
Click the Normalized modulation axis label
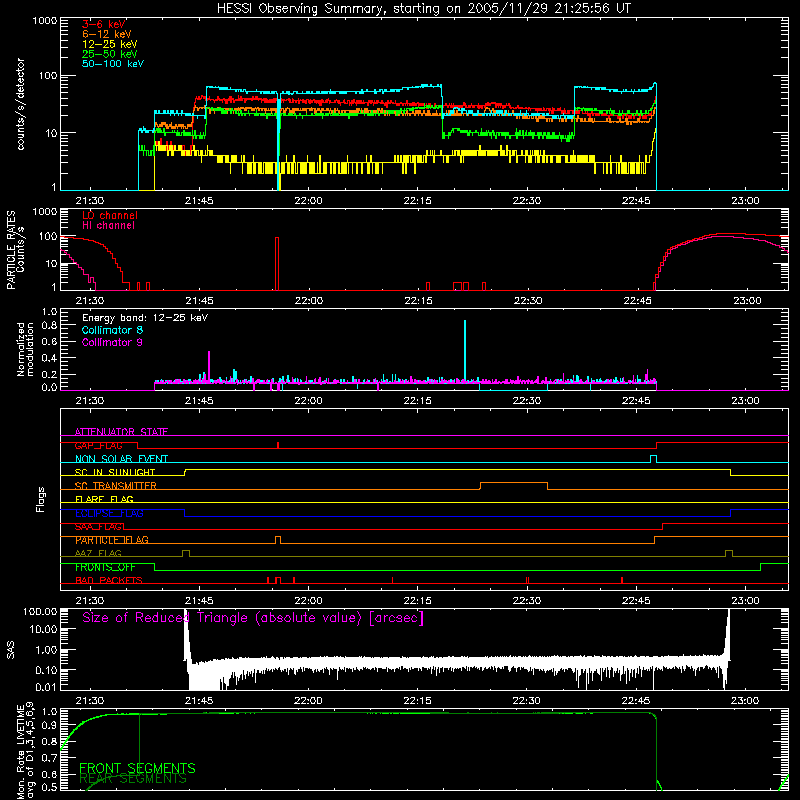click(x=25, y=349)
